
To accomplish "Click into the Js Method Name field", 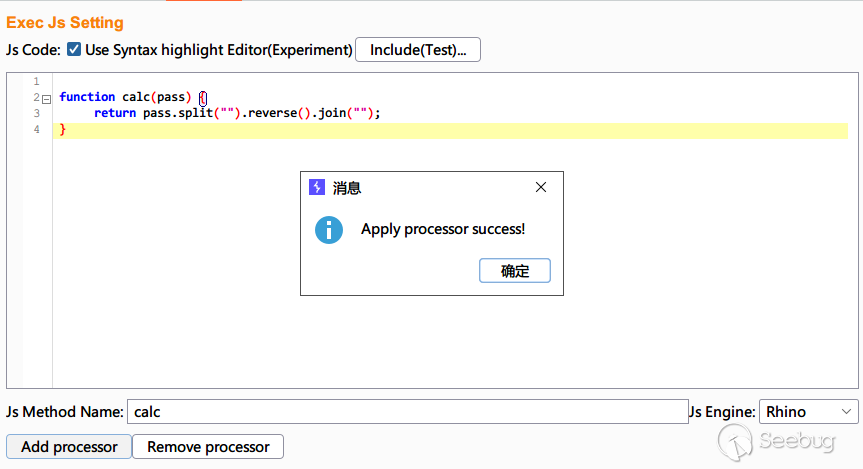I will 408,412.
